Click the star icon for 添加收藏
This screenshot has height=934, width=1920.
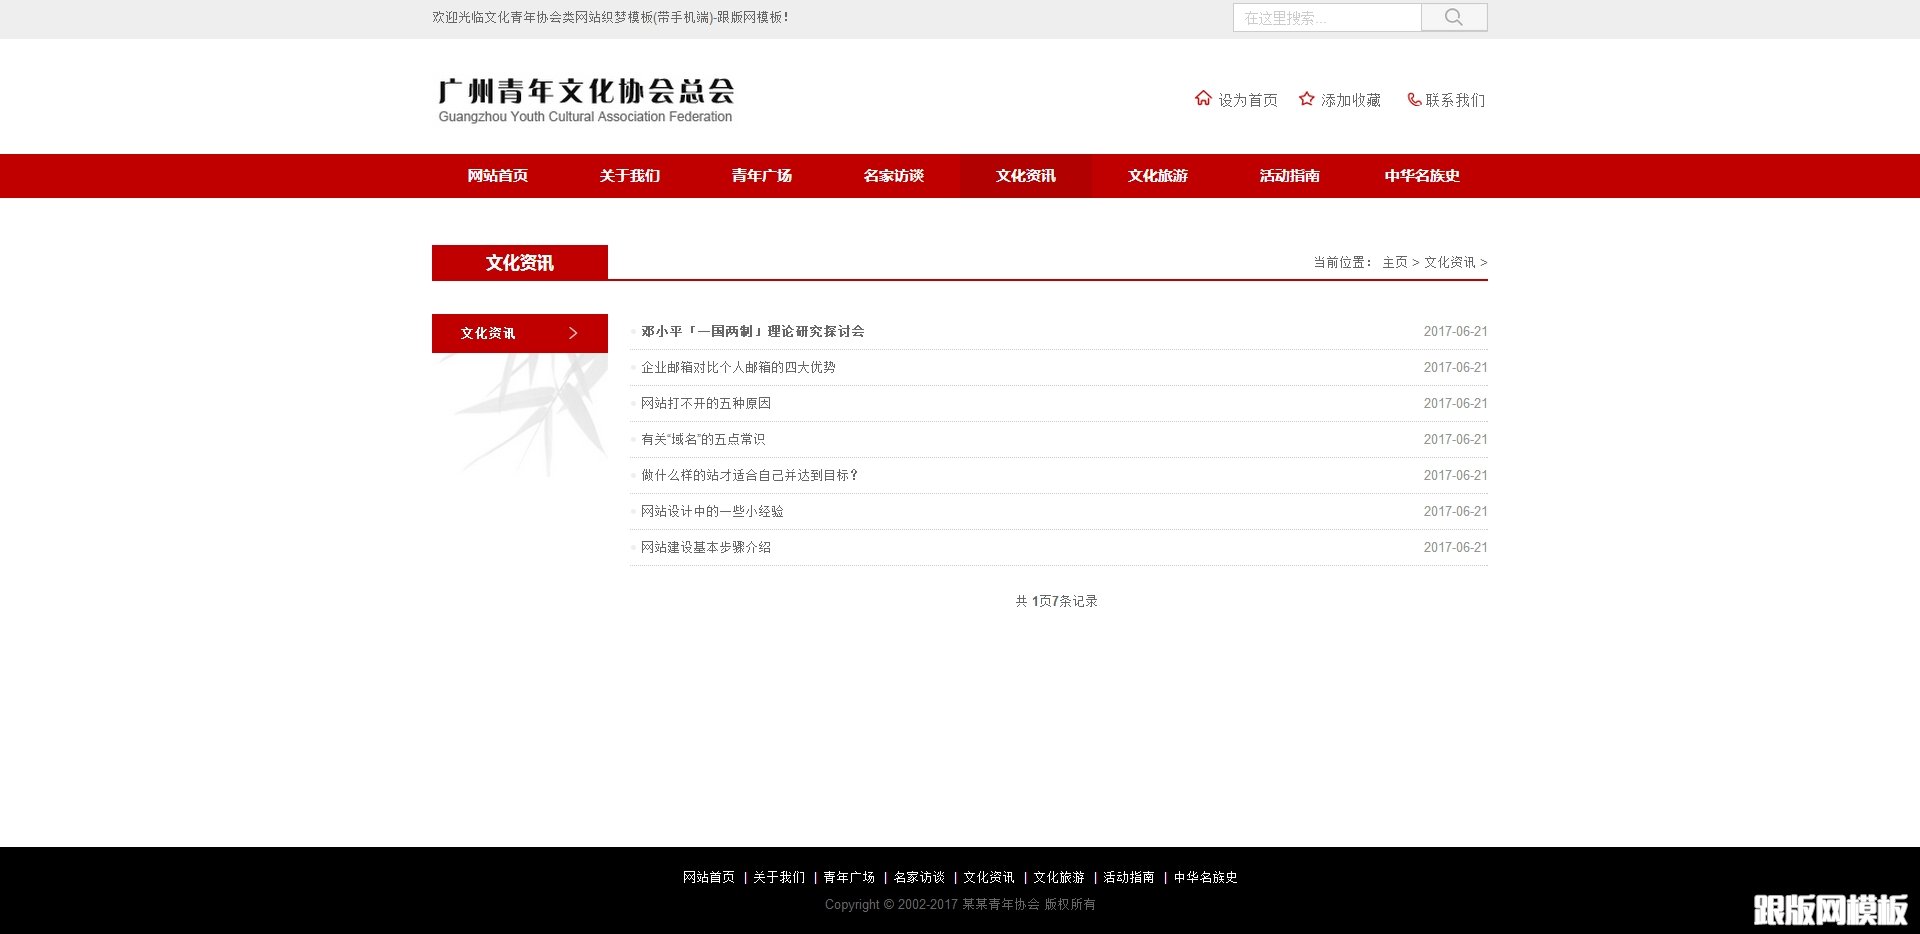point(1306,98)
